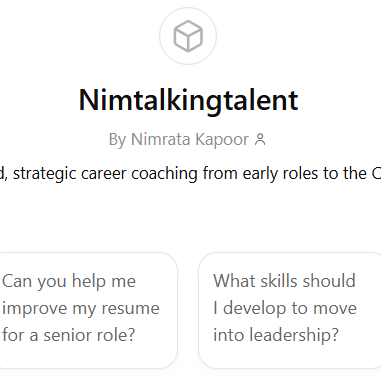
Task: Select the 'into leadership?' text
Action: point(276,335)
